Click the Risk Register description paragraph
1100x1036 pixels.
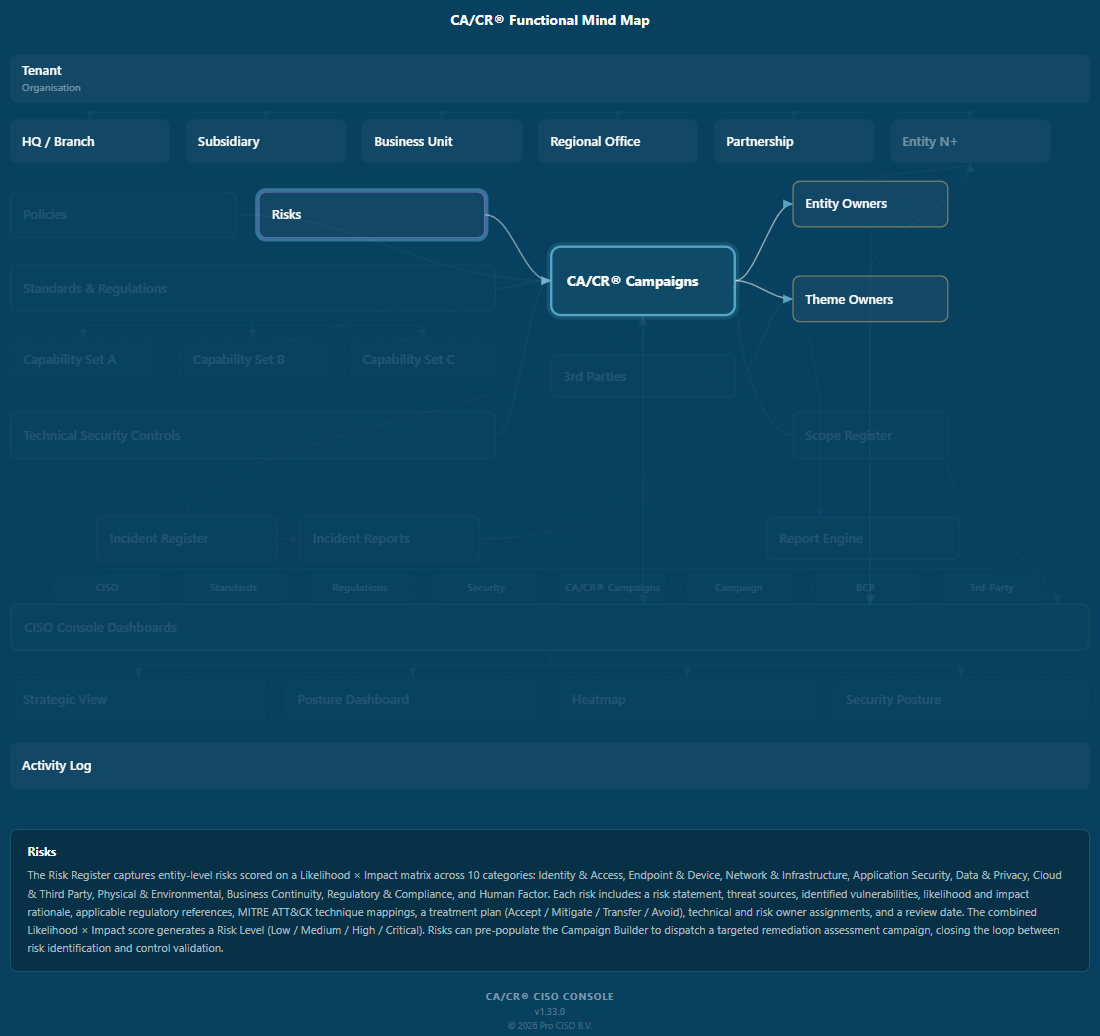click(x=544, y=912)
